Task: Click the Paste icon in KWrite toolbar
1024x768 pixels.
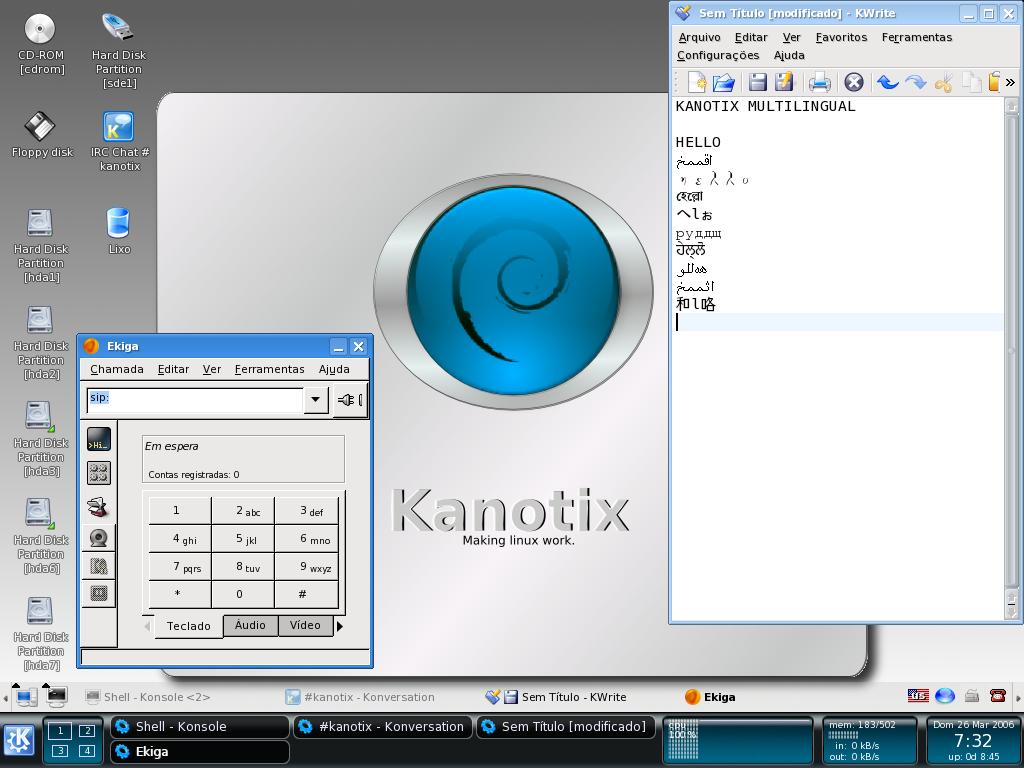Action: 994,82
